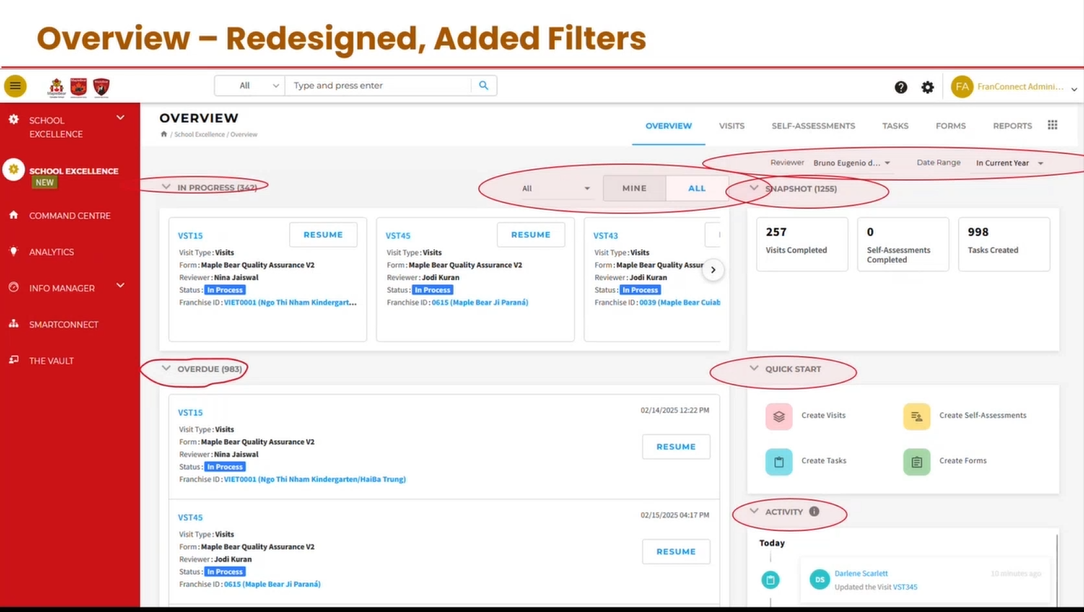Resume VST15 in the In Progress card
1084x612 pixels.
click(323, 234)
